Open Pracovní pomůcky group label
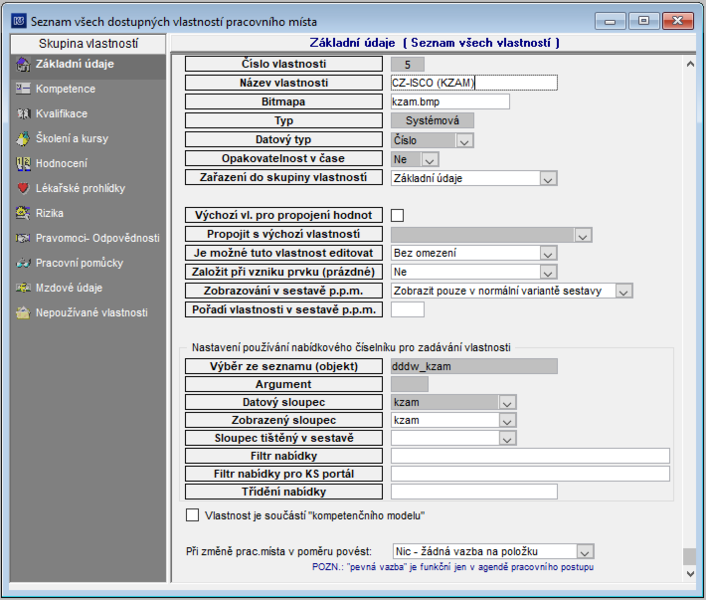The image size is (706, 600). 80,263
